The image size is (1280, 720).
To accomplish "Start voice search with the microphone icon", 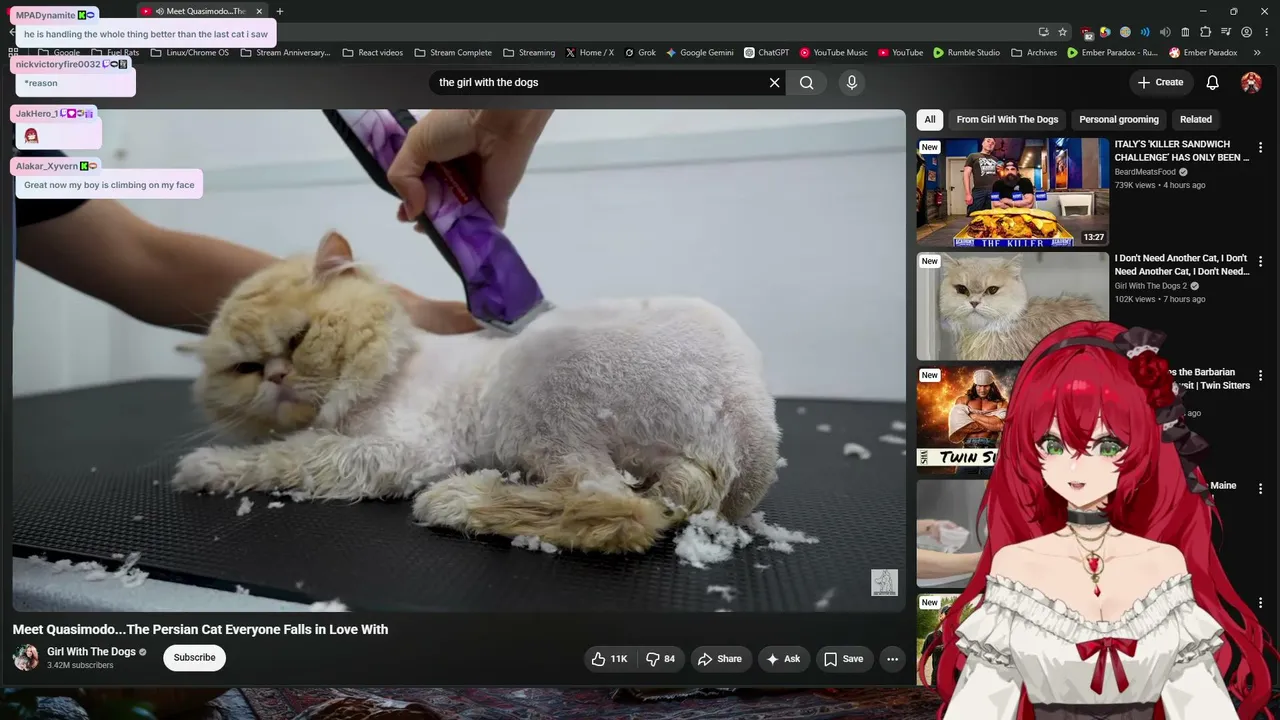I will (x=852, y=83).
